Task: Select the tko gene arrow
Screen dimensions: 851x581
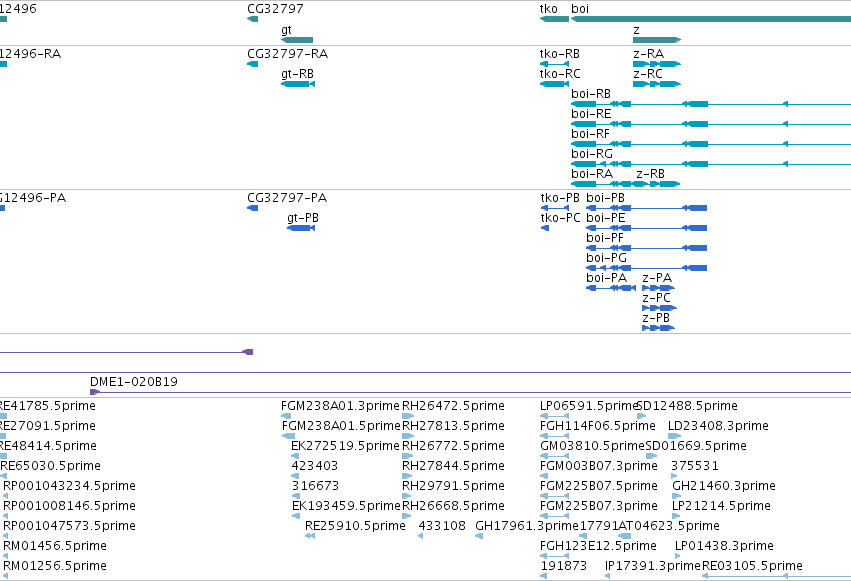Action: (554, 19)
